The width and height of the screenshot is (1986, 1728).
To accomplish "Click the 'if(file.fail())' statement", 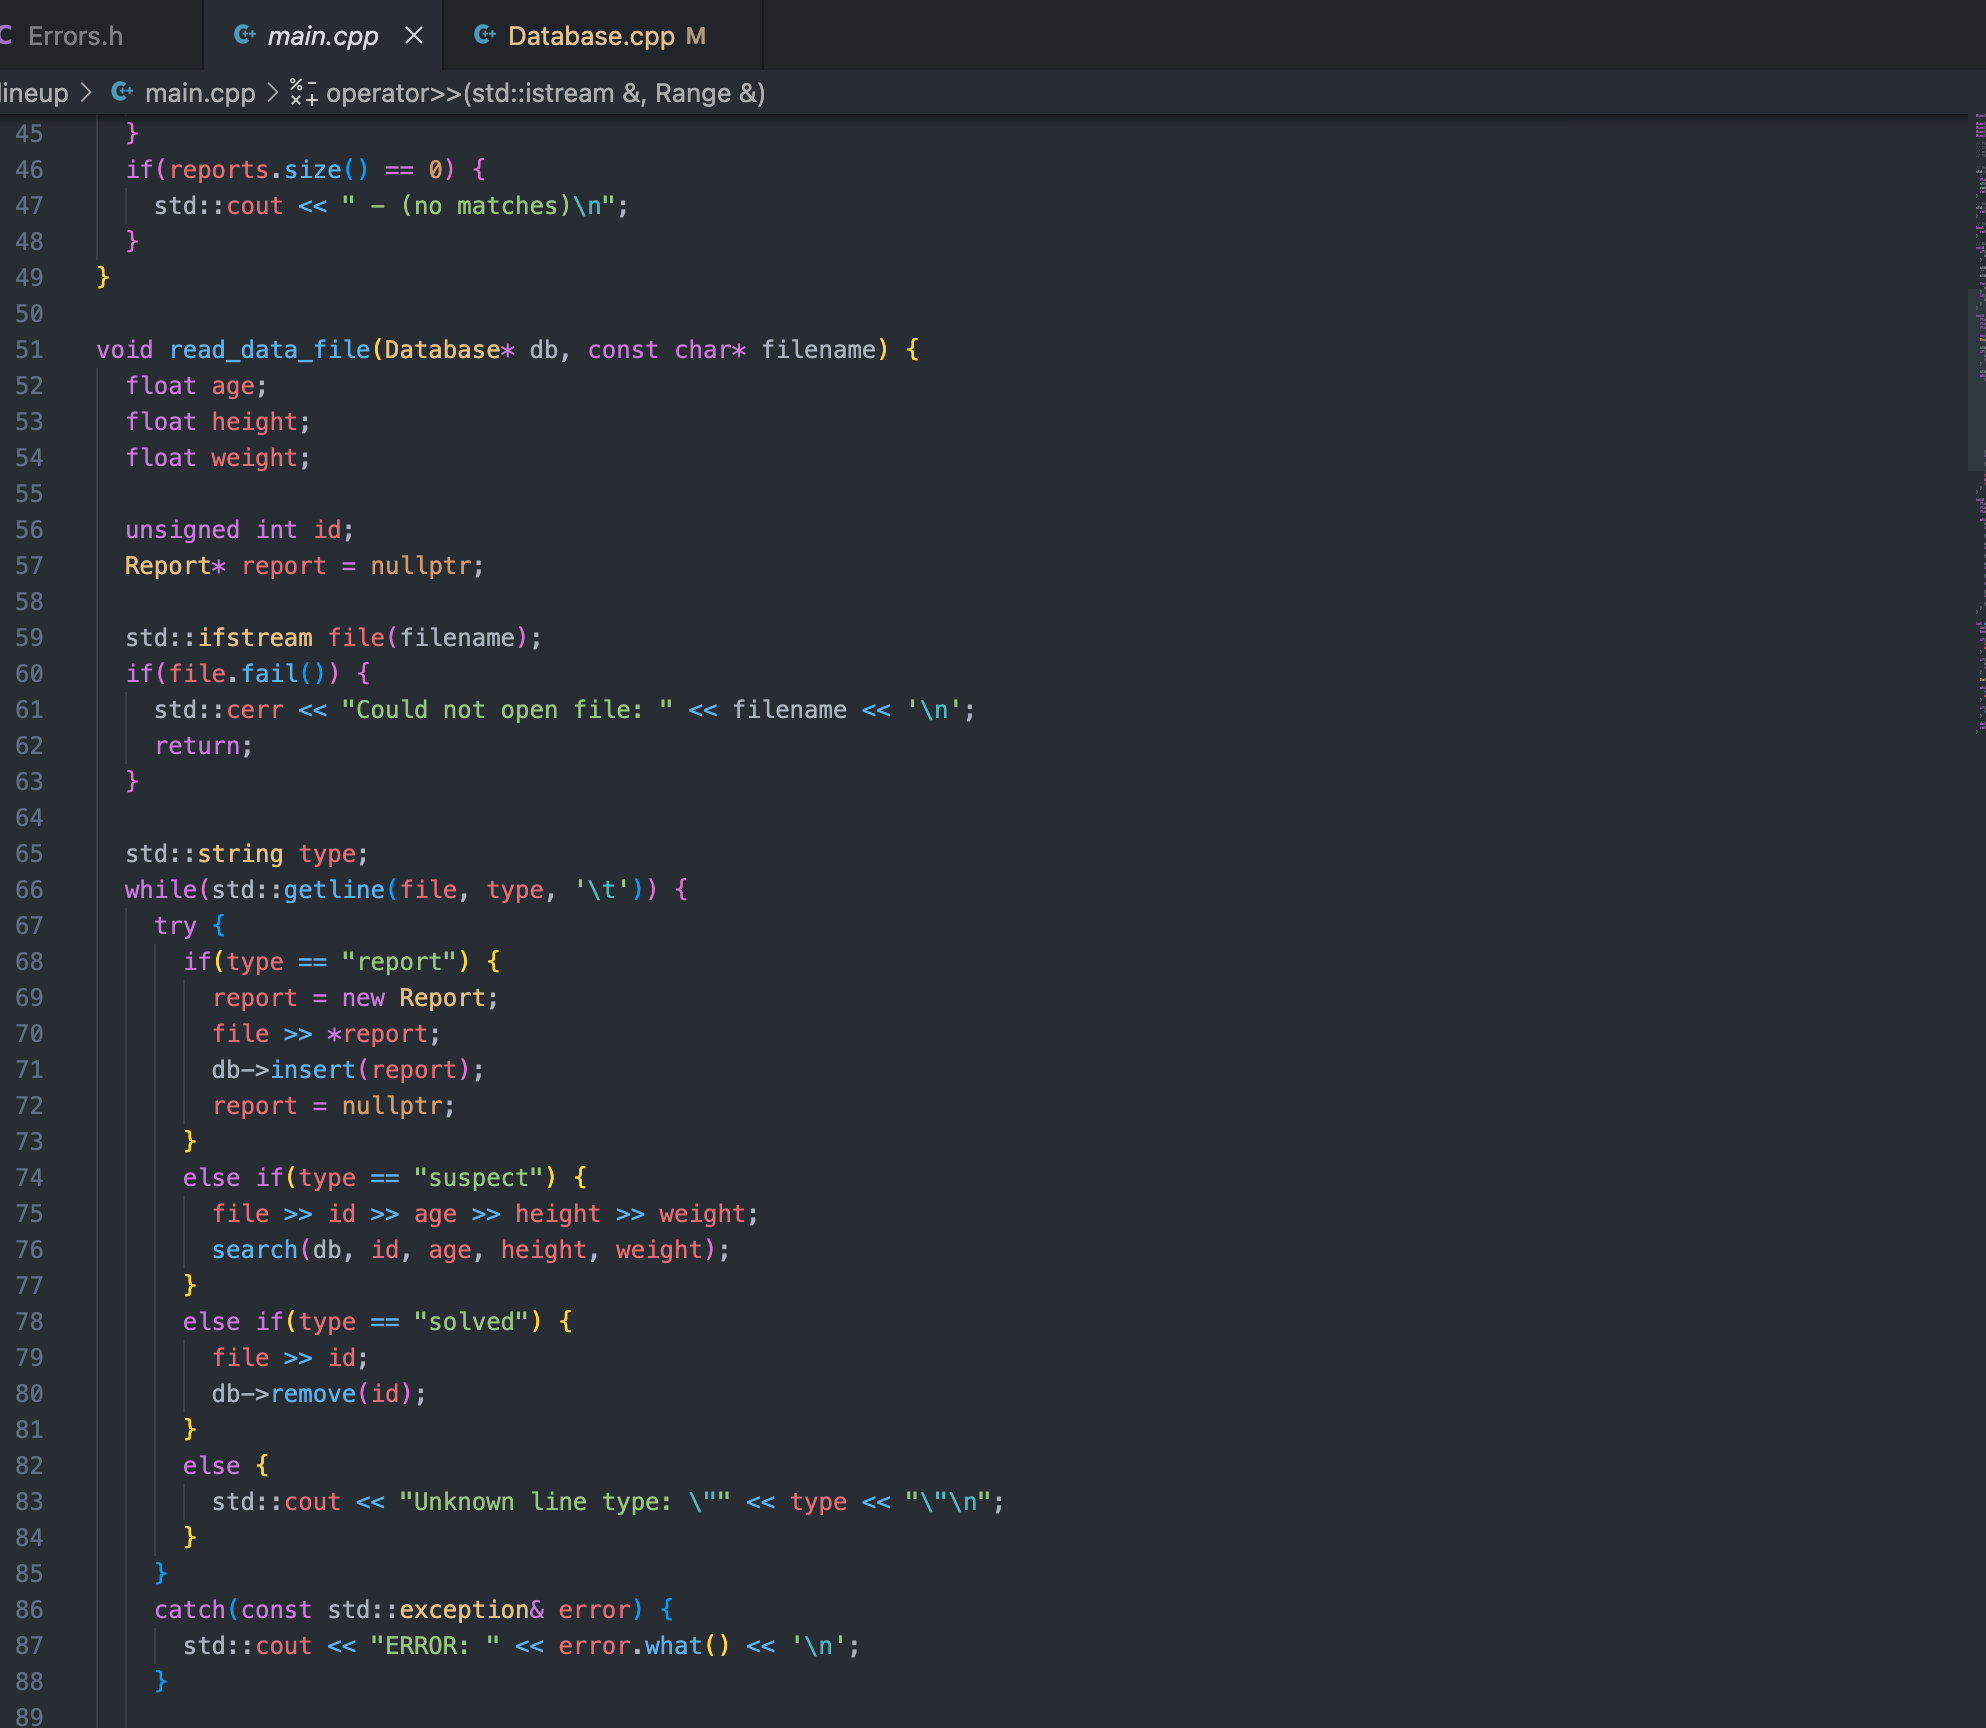I will click(x=247, y=674).
